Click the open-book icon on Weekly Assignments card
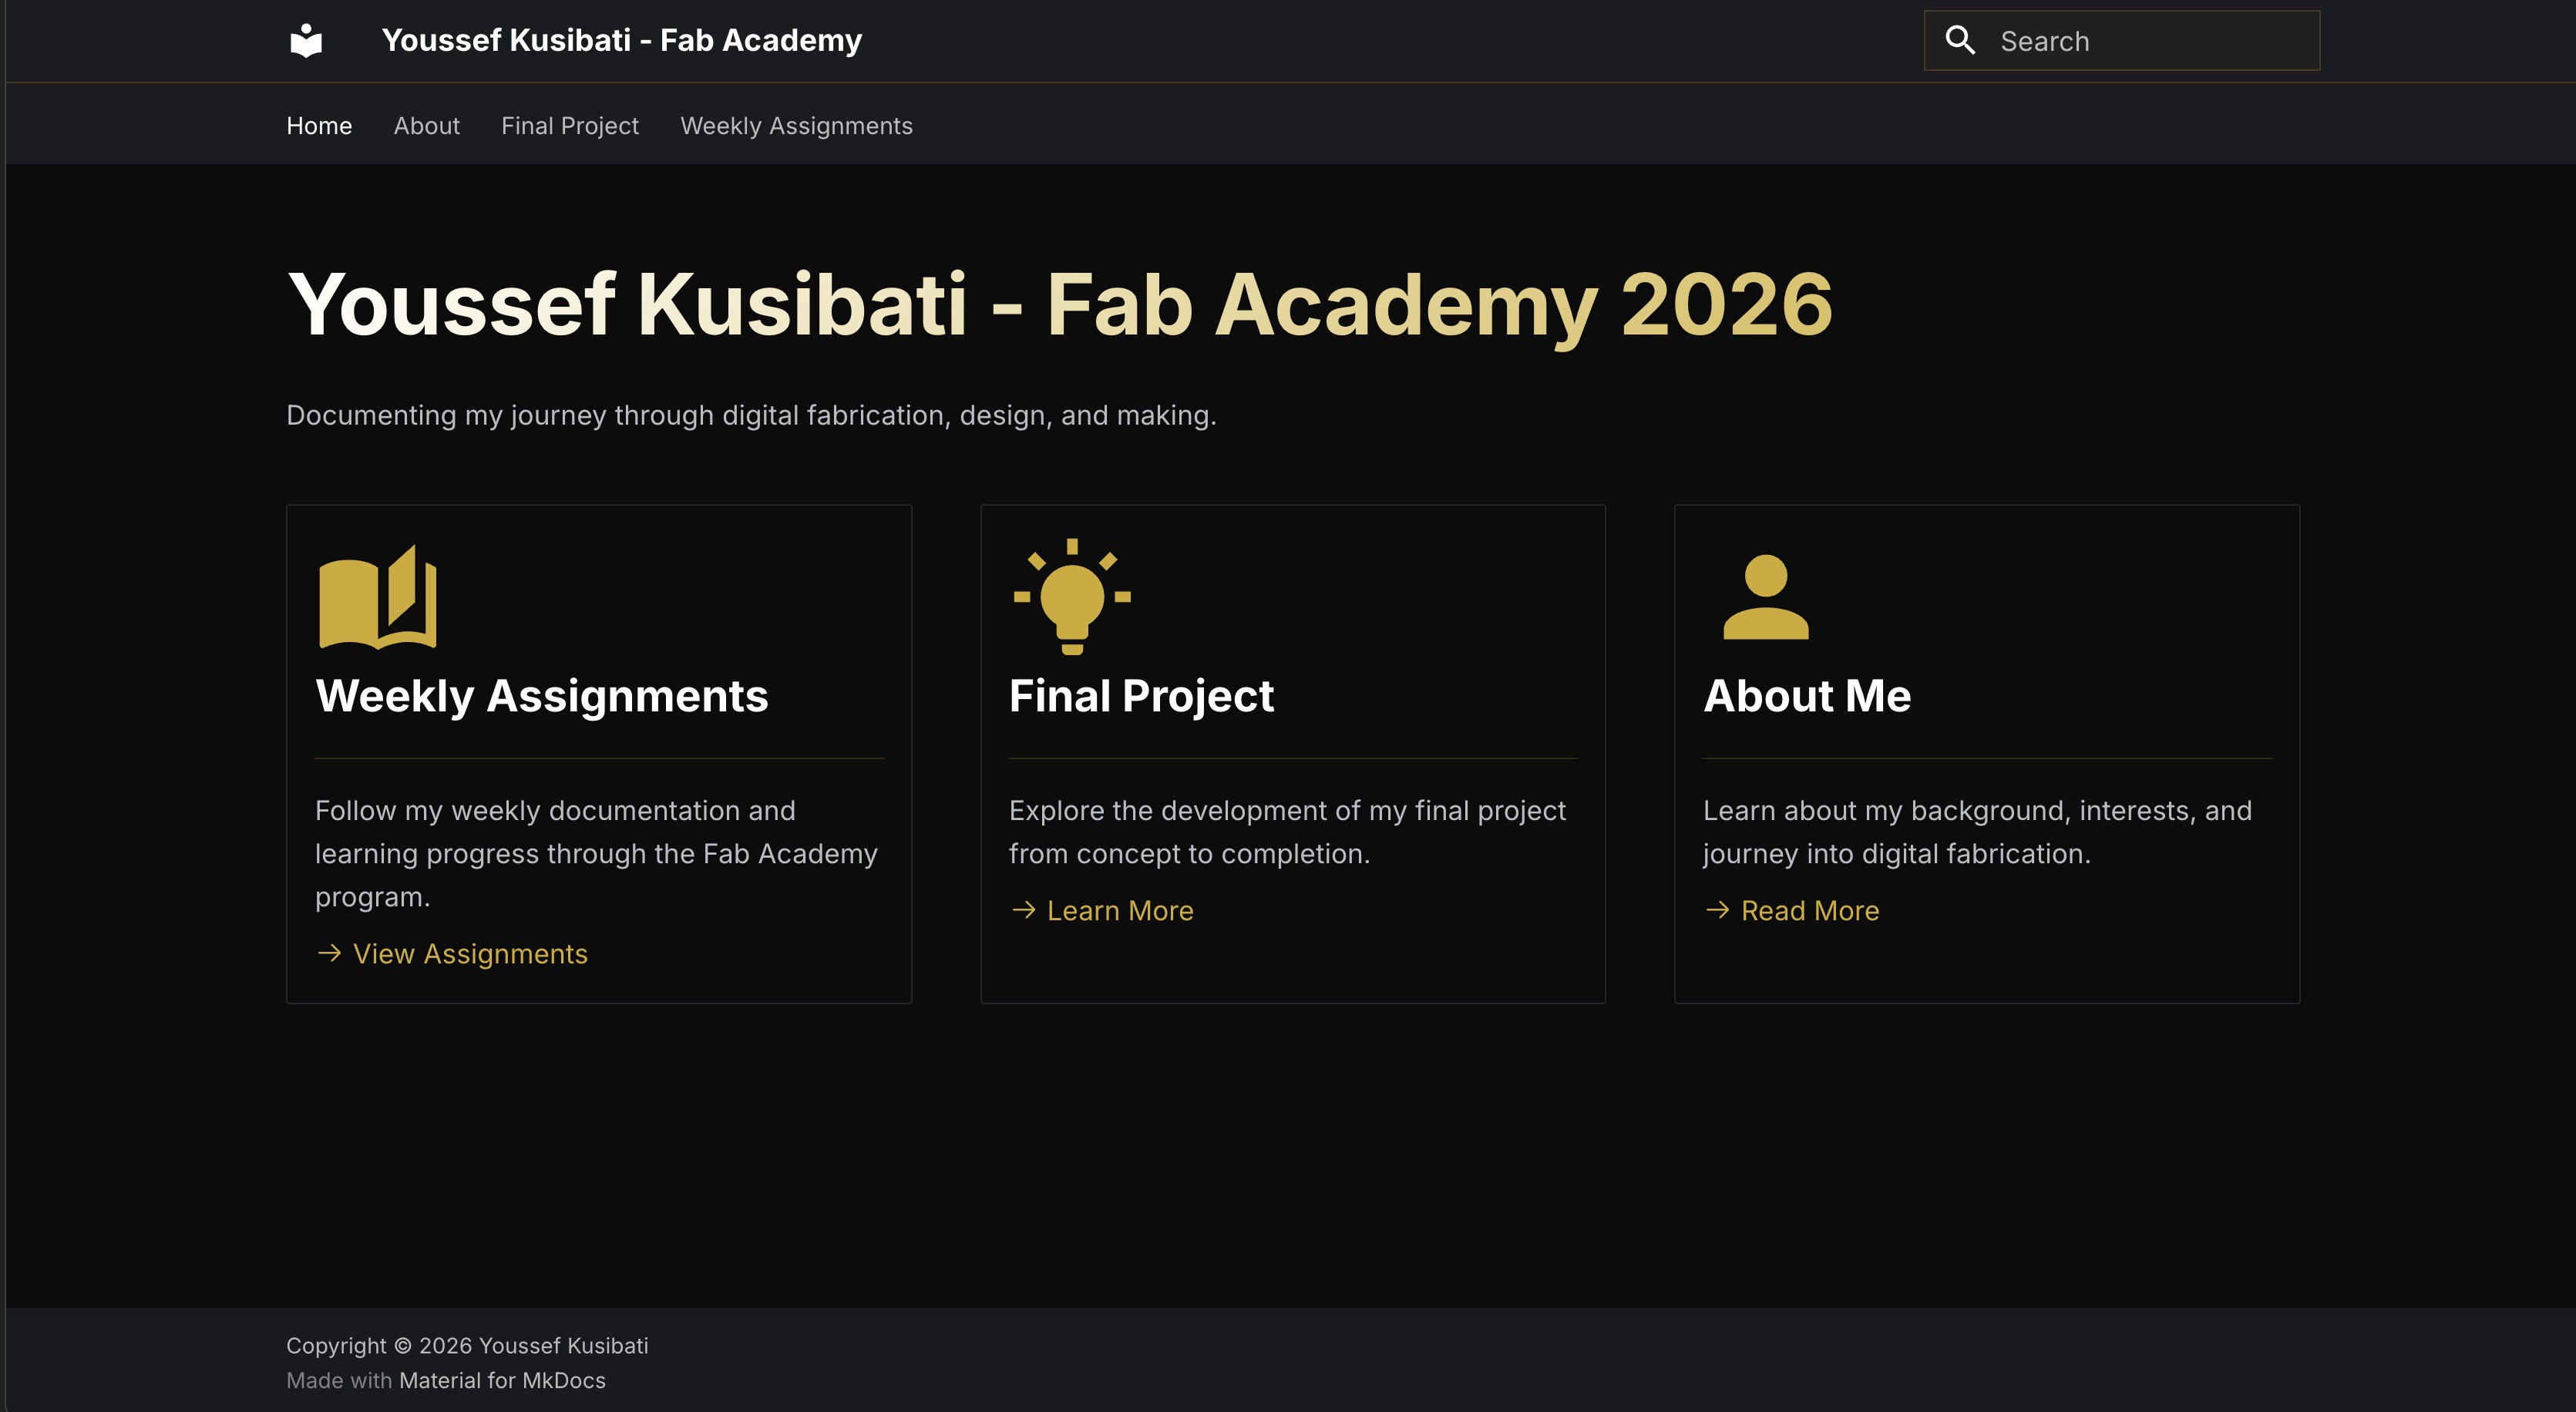Screen dimensions: 2576x1412 pos(376,597)
